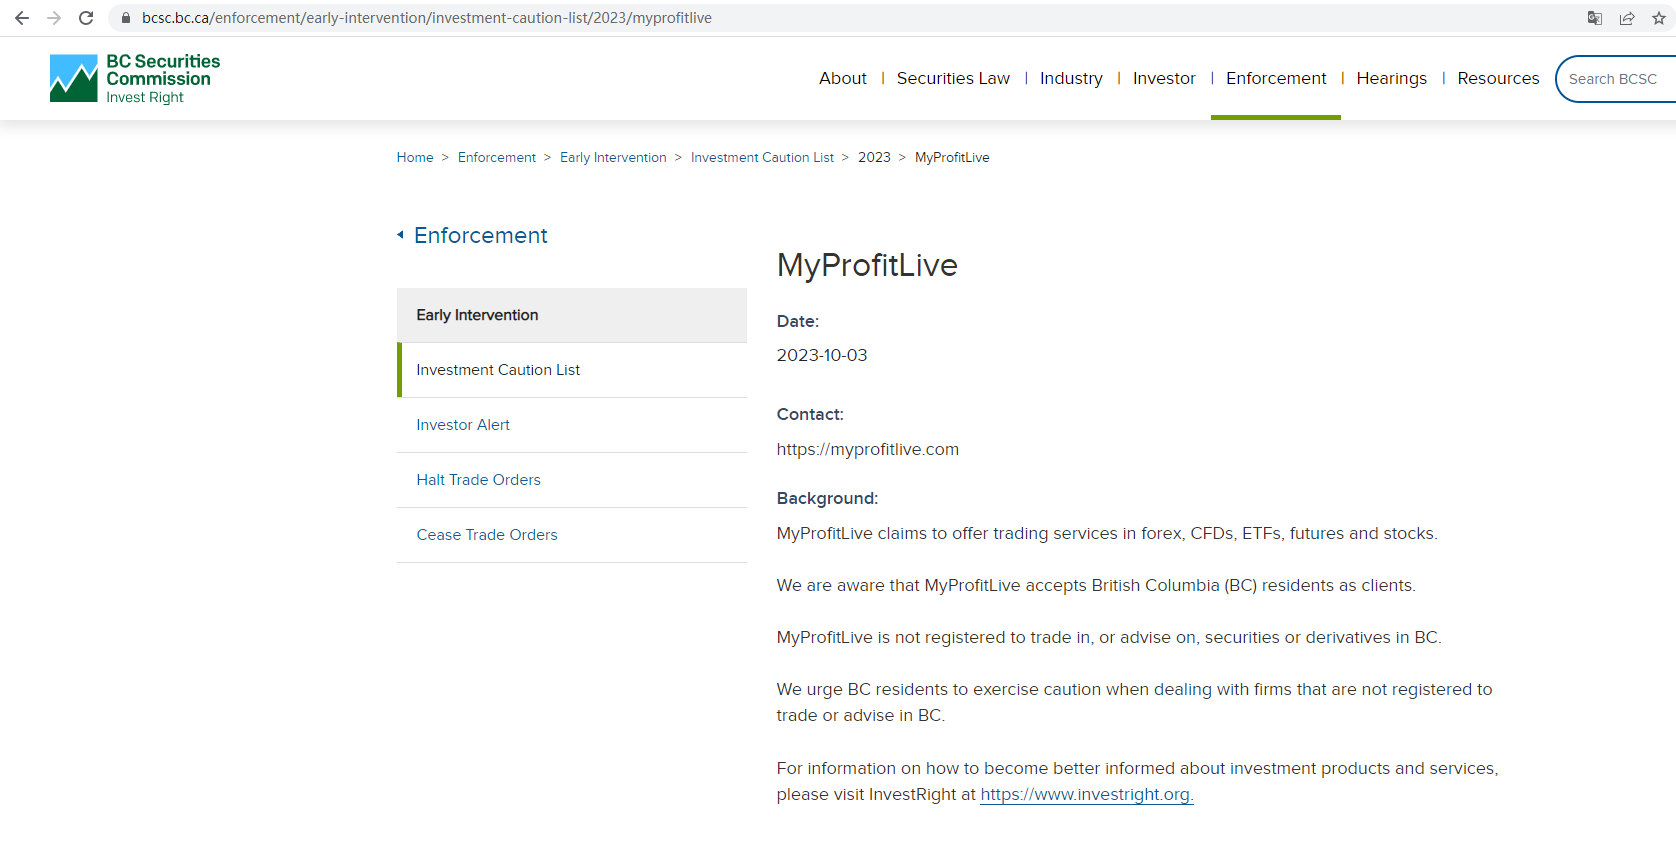Open Halt Trade Orders sidebar link

478,480
